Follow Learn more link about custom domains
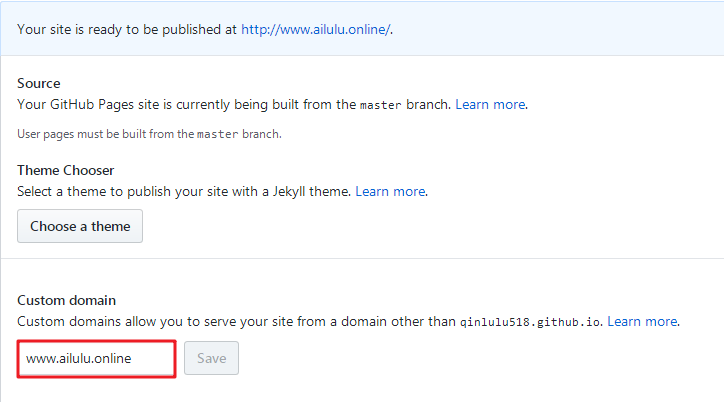The width and height of the screenshot is (724, 402). (x=642, y=321)
